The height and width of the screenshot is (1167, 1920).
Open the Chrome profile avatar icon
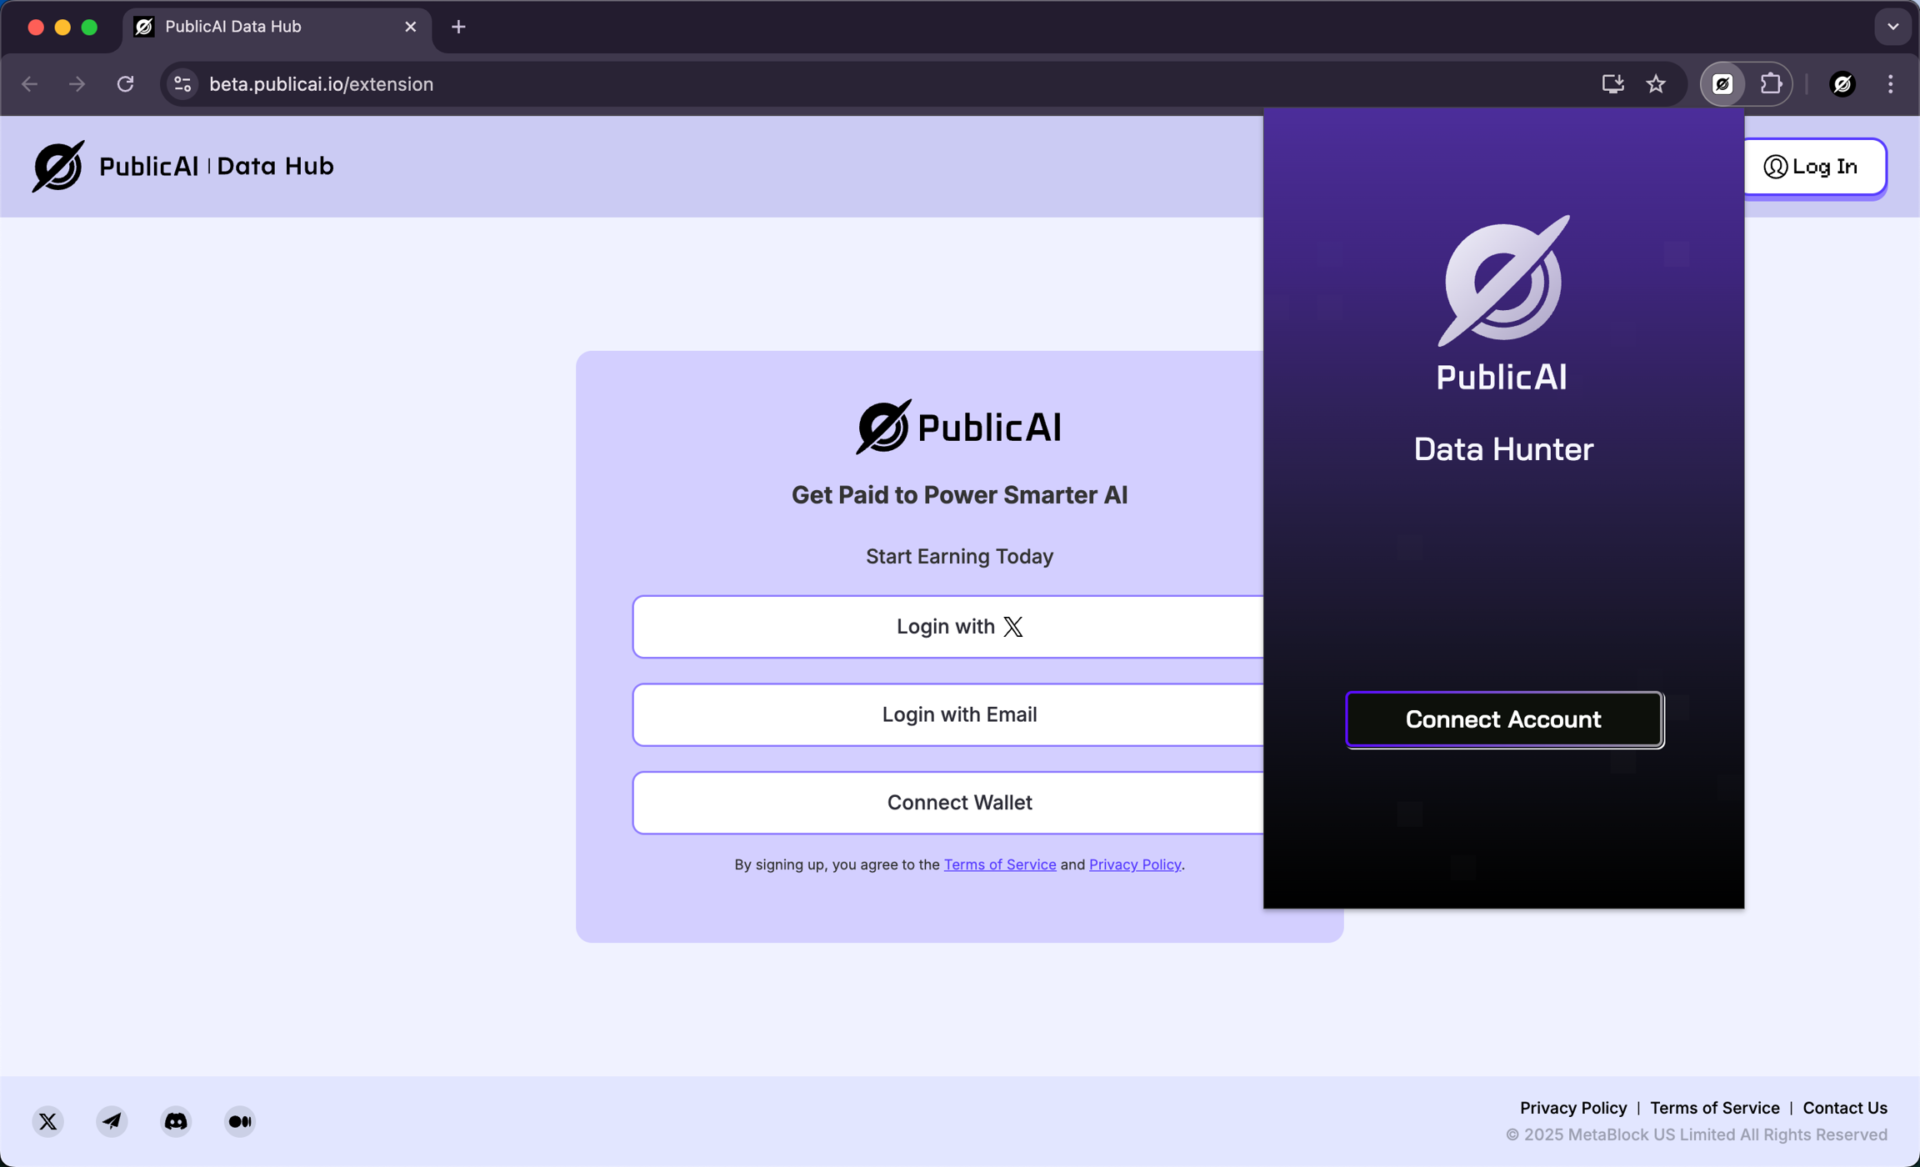tap(1842, 84)
